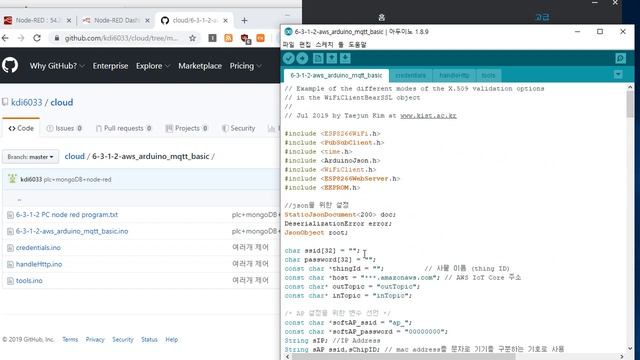
Task: Click the Arduino editor horizontal scrollbar
Action: [x=404, y=357]
